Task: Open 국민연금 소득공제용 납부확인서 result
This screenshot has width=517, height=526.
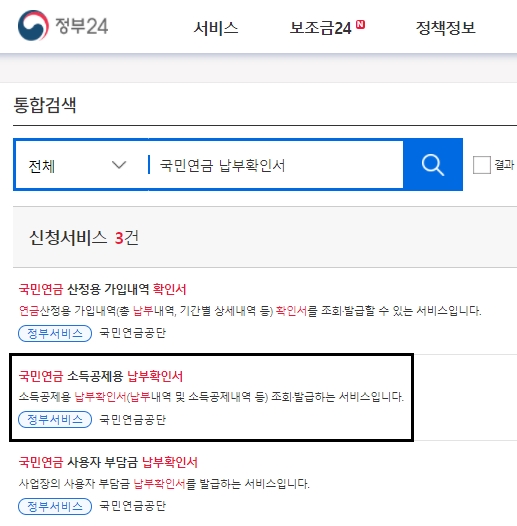Action: tap(101, 376)
